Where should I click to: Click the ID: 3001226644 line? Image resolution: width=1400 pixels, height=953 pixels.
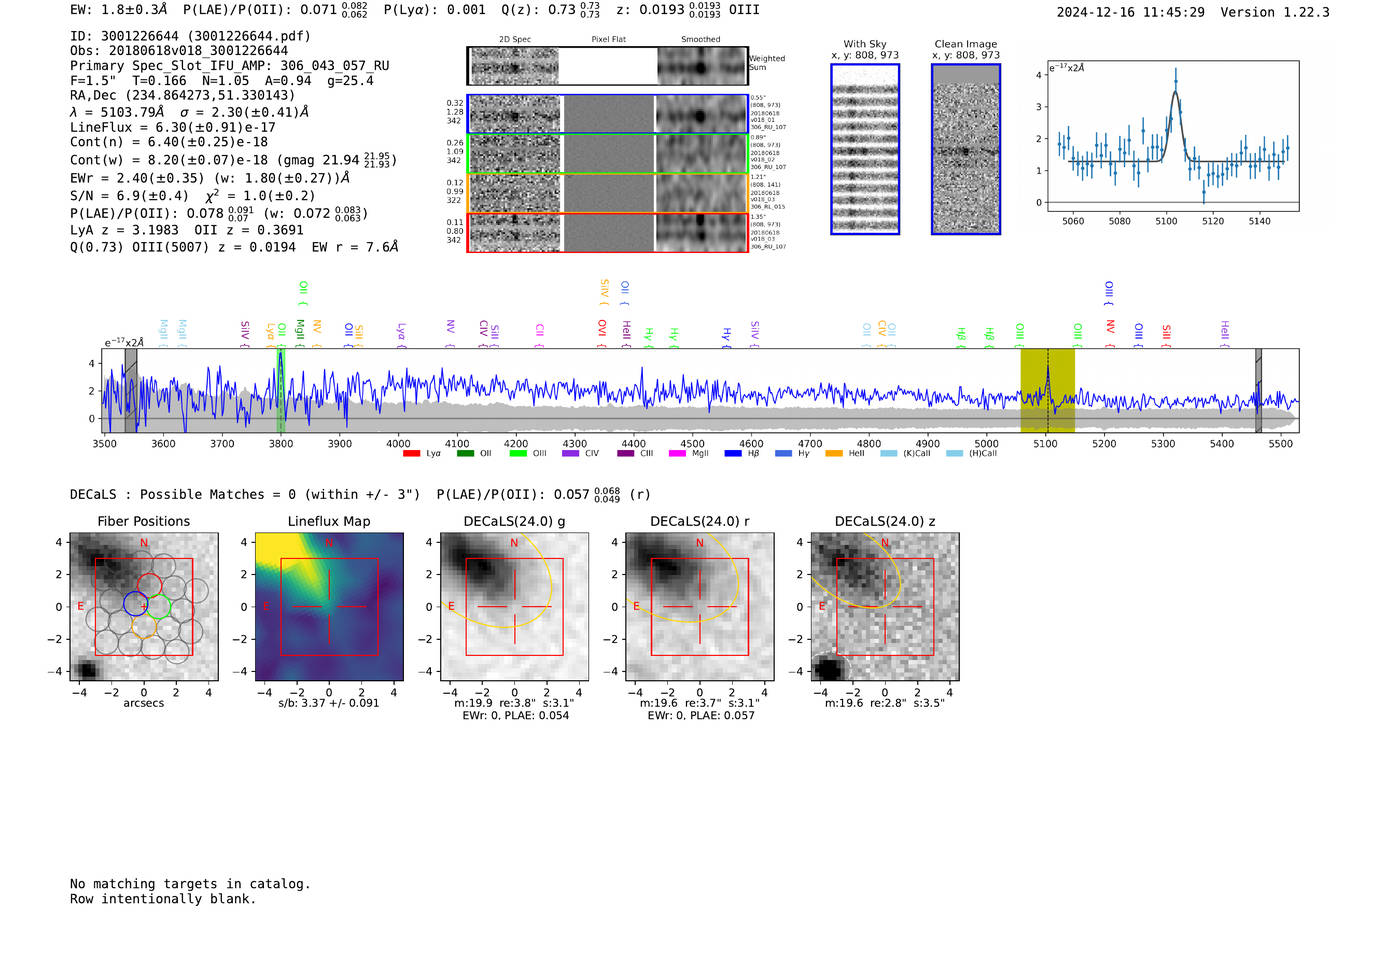190,36
